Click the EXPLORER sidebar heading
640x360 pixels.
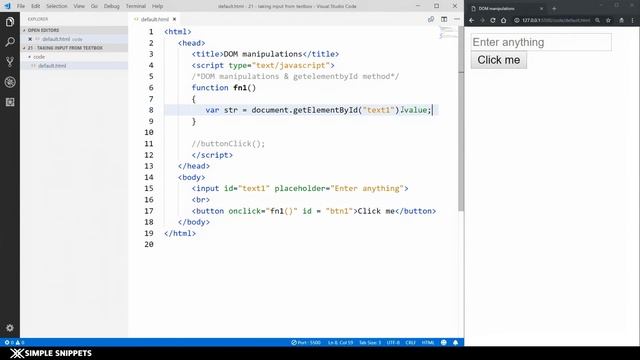pyautogui.click(x=38, y=19)
